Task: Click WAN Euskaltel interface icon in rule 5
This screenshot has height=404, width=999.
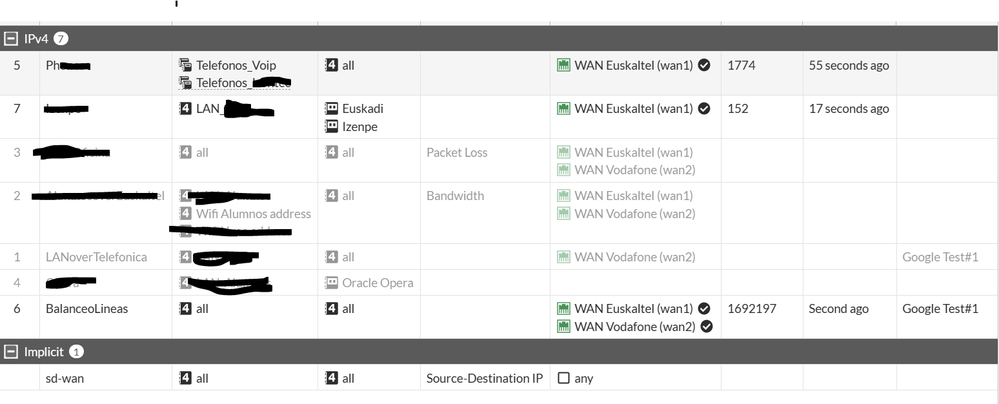Action: [564, 65]
